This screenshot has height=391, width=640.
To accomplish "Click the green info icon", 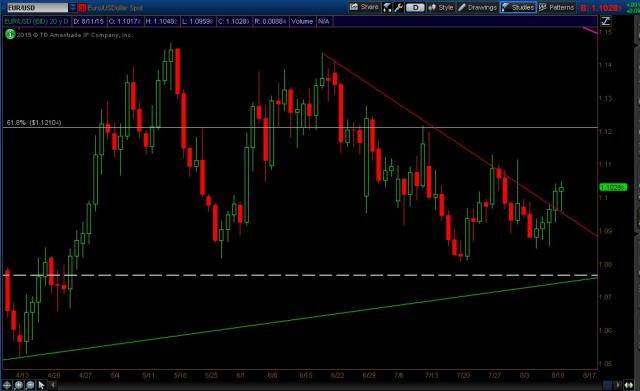I will click(x=10, y=35).
